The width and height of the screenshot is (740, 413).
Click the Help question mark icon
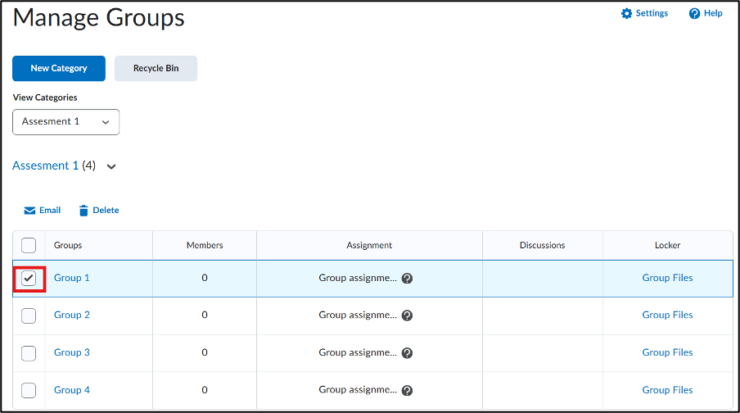pos(694,14)
